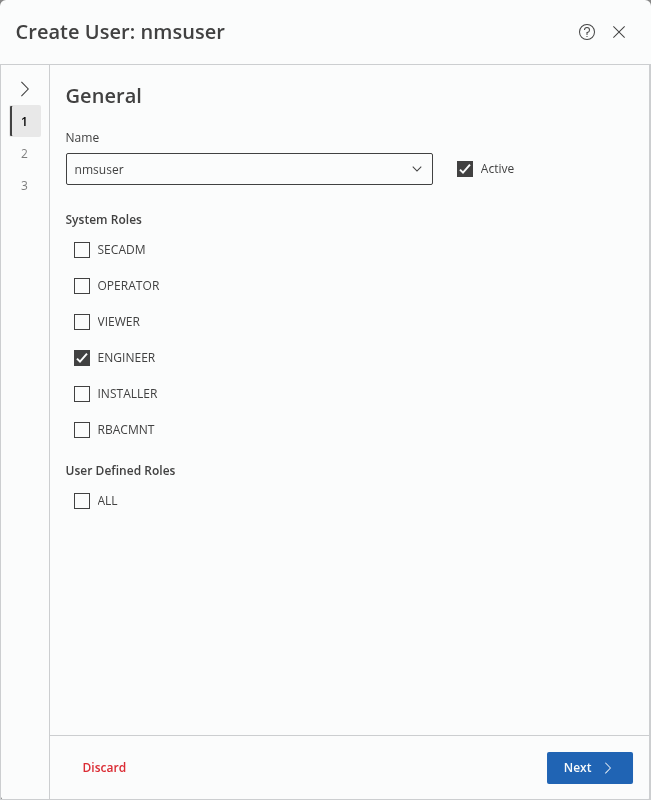Screen dimensions: 651x800
Task: Expand the step sidebar with chevron
Action: point(25,89)
